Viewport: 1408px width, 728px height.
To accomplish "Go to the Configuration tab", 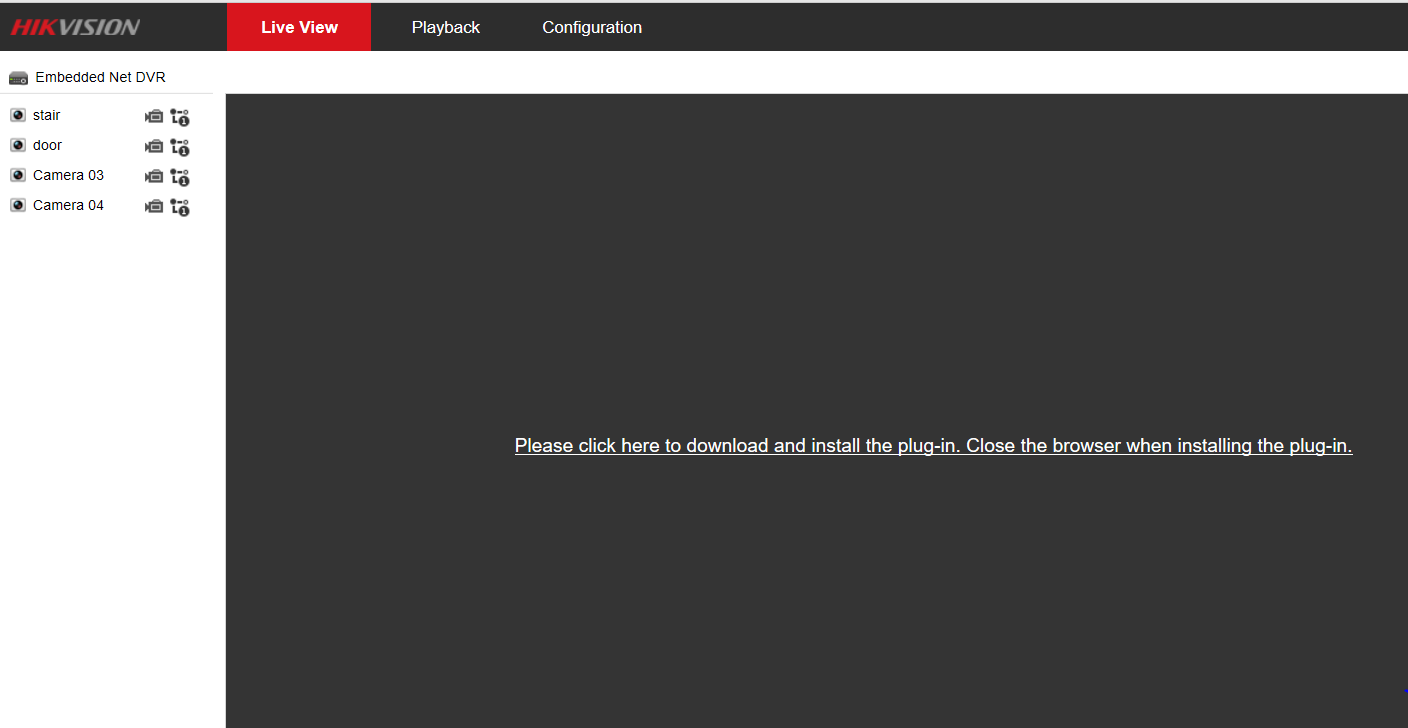I will point(592,27).
